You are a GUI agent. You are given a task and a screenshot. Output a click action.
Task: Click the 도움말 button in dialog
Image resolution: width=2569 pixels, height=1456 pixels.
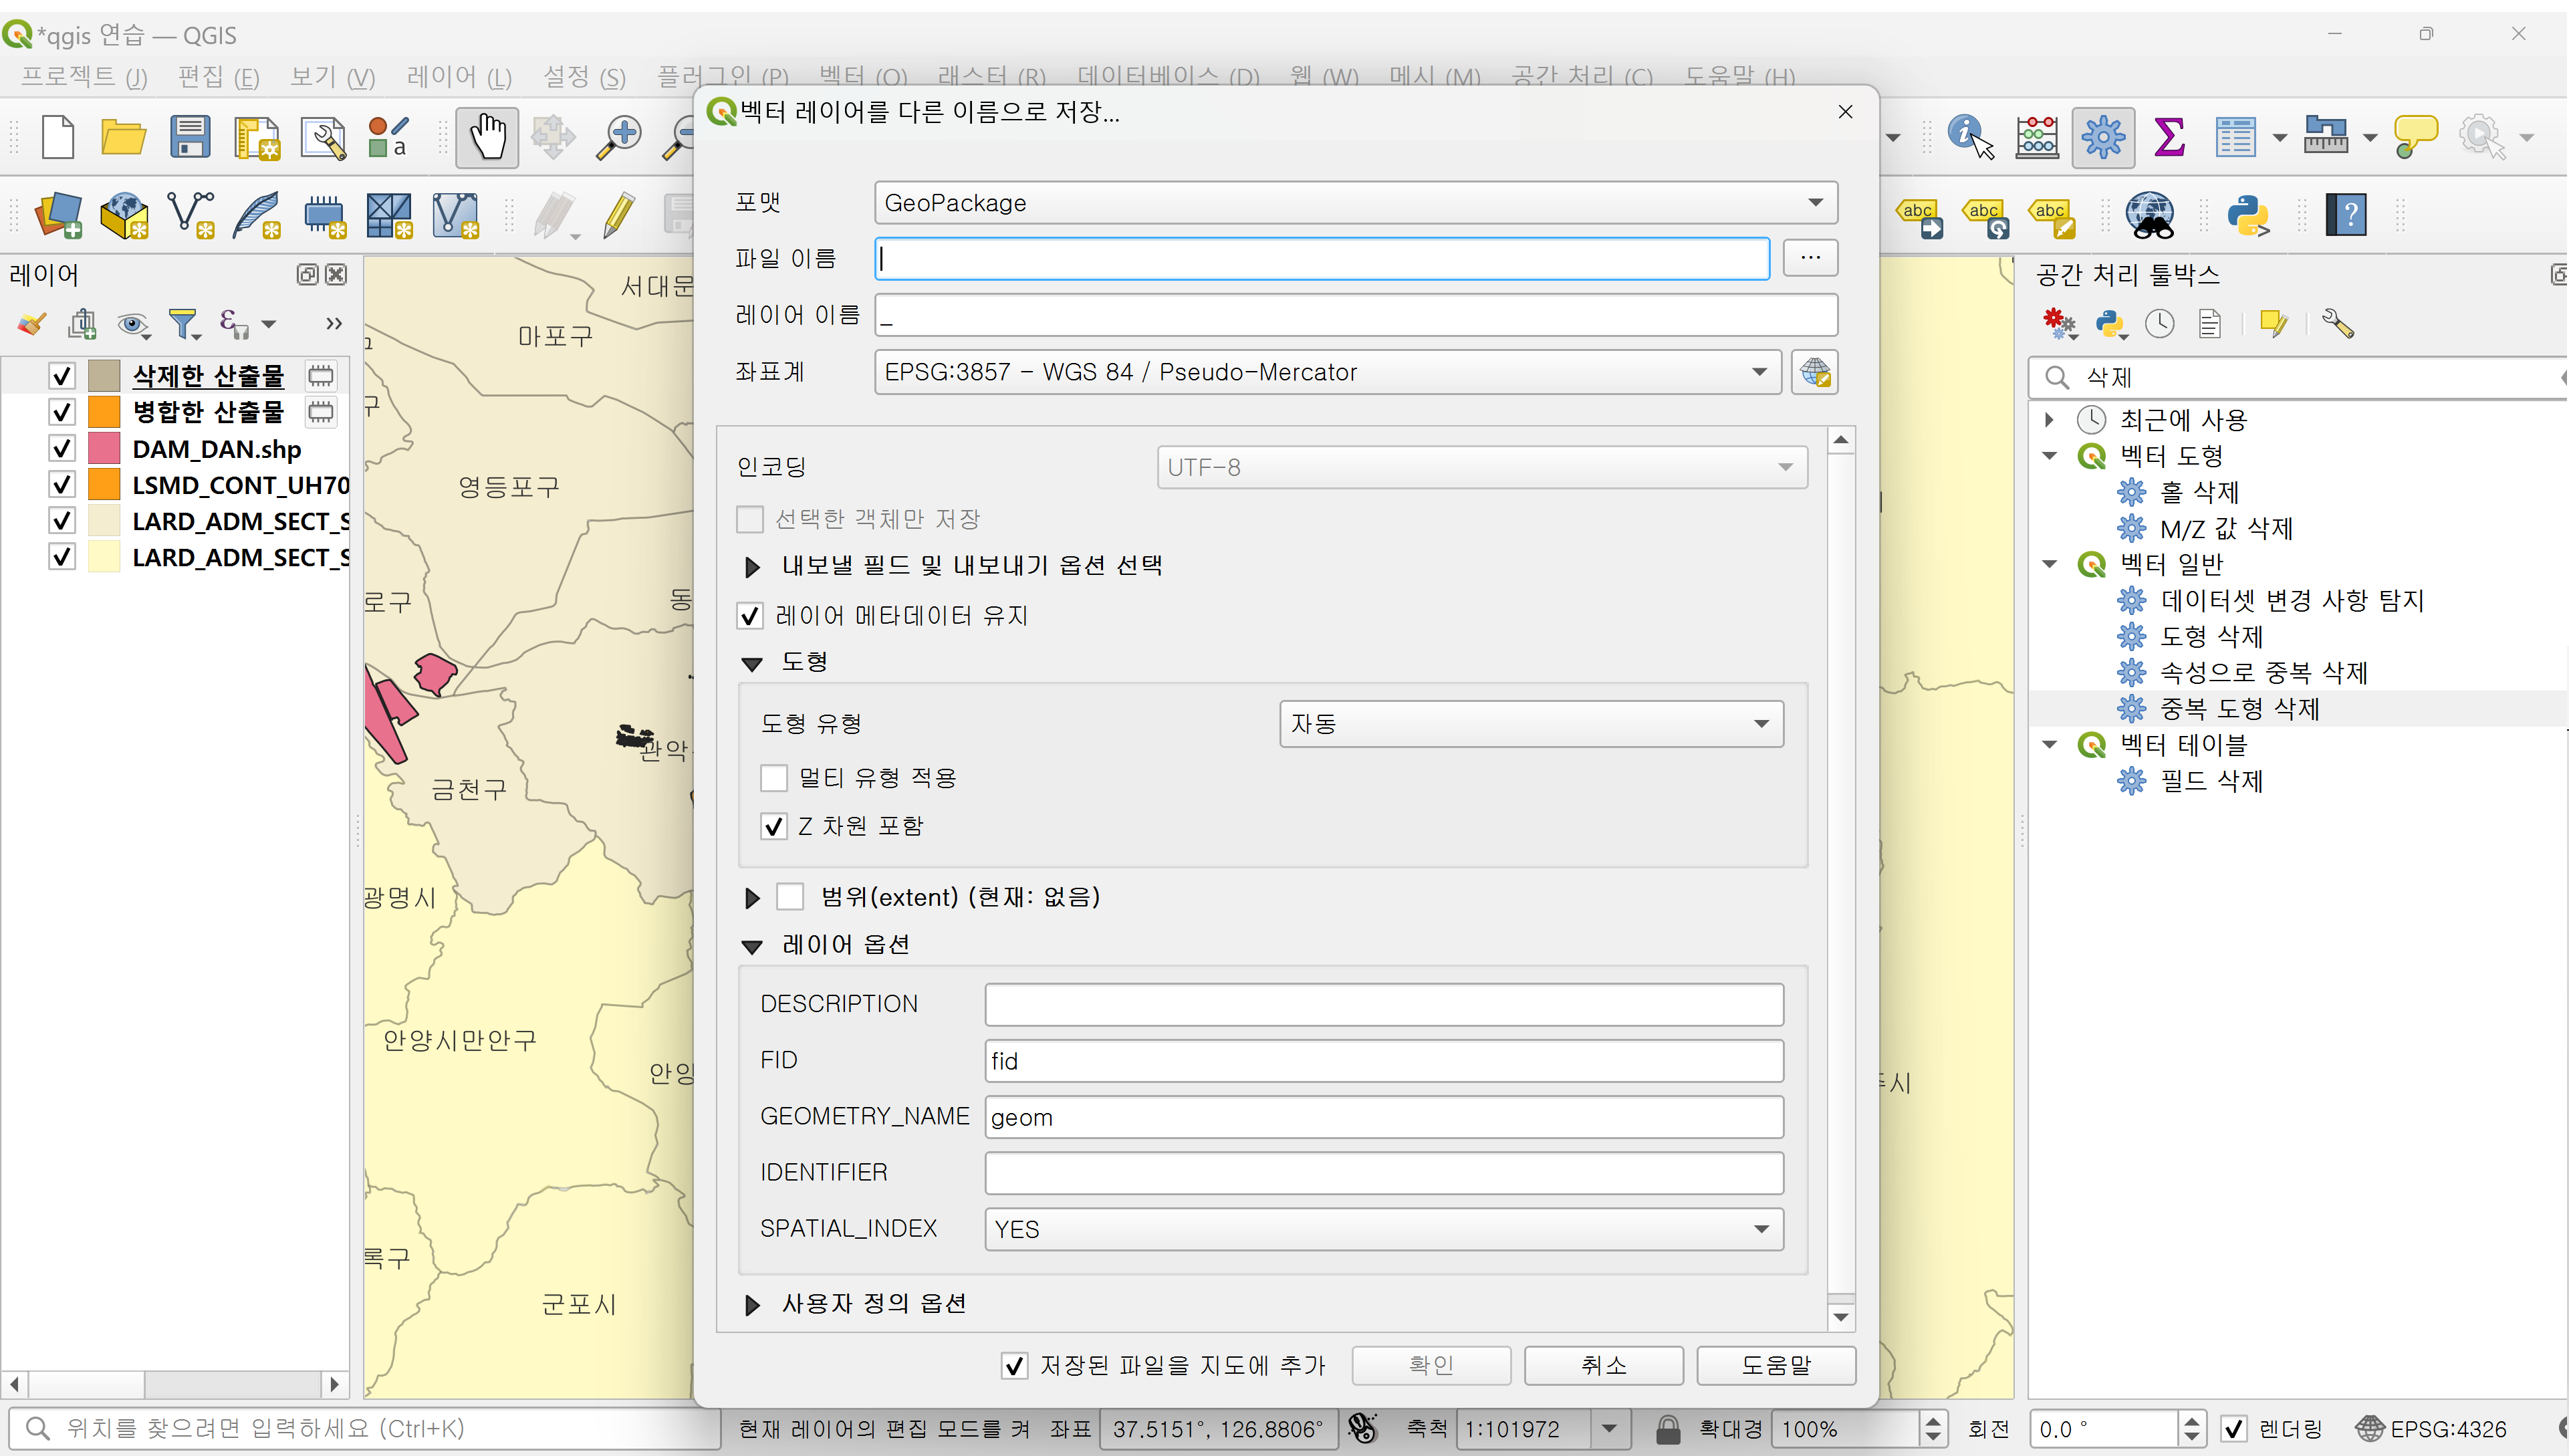1775,1365
